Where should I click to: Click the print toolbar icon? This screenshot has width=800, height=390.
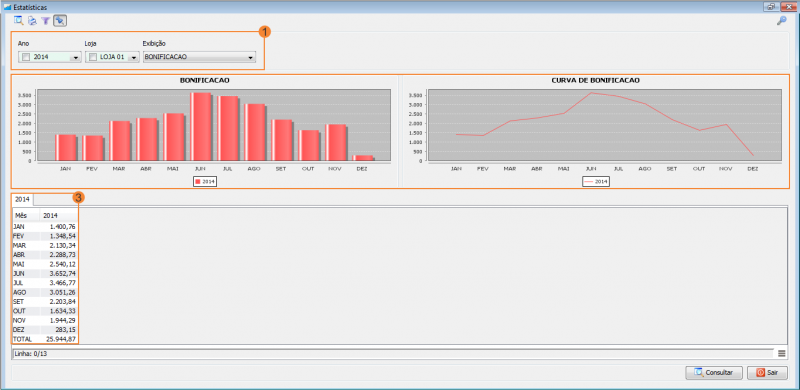[x=32, y=21]
